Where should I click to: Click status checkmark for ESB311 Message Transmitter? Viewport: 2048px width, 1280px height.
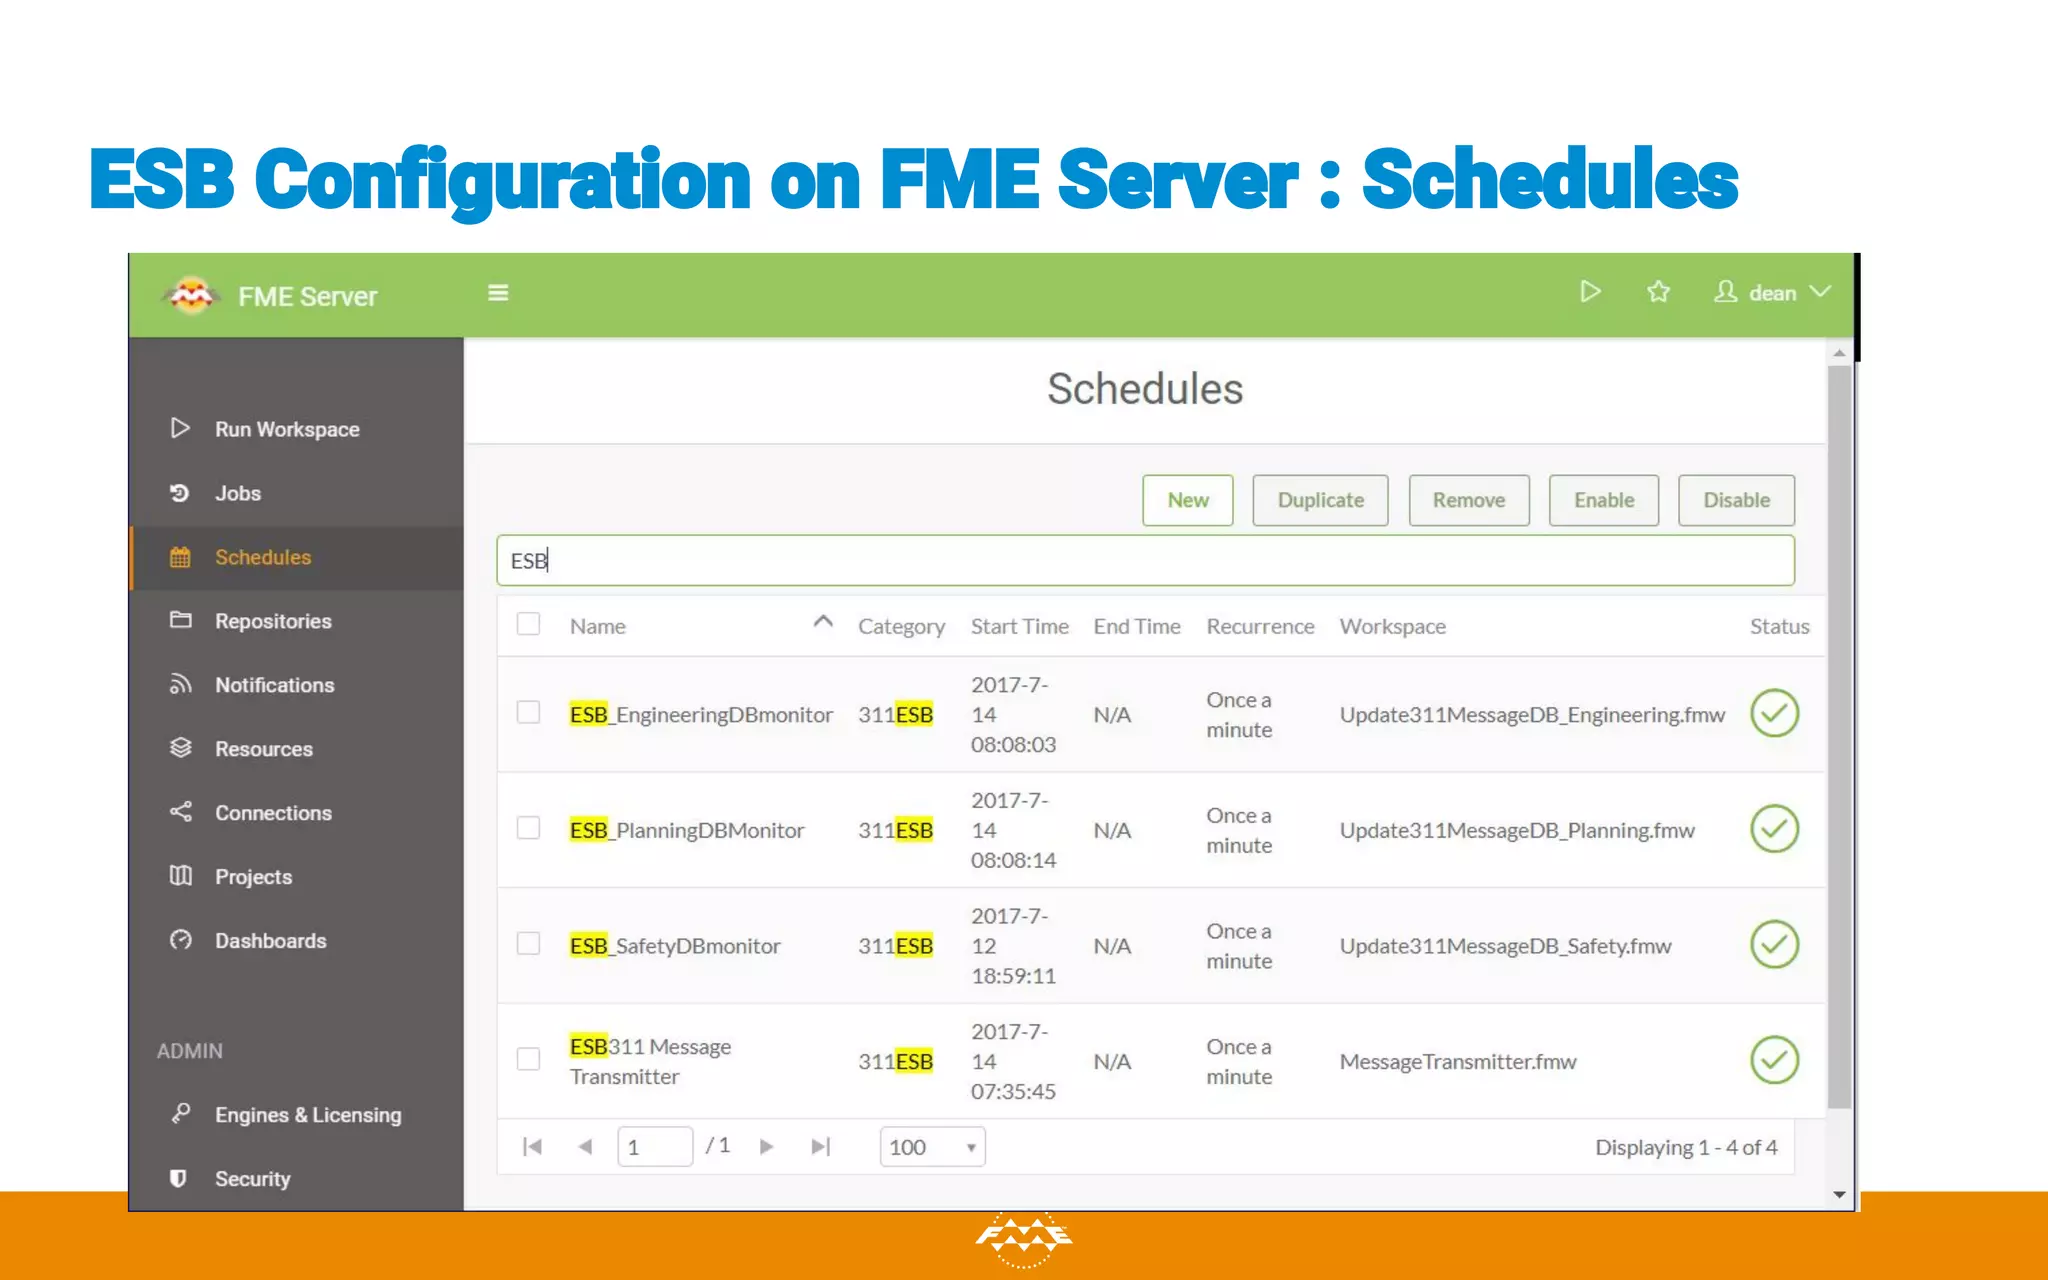coord(1775,1060)
